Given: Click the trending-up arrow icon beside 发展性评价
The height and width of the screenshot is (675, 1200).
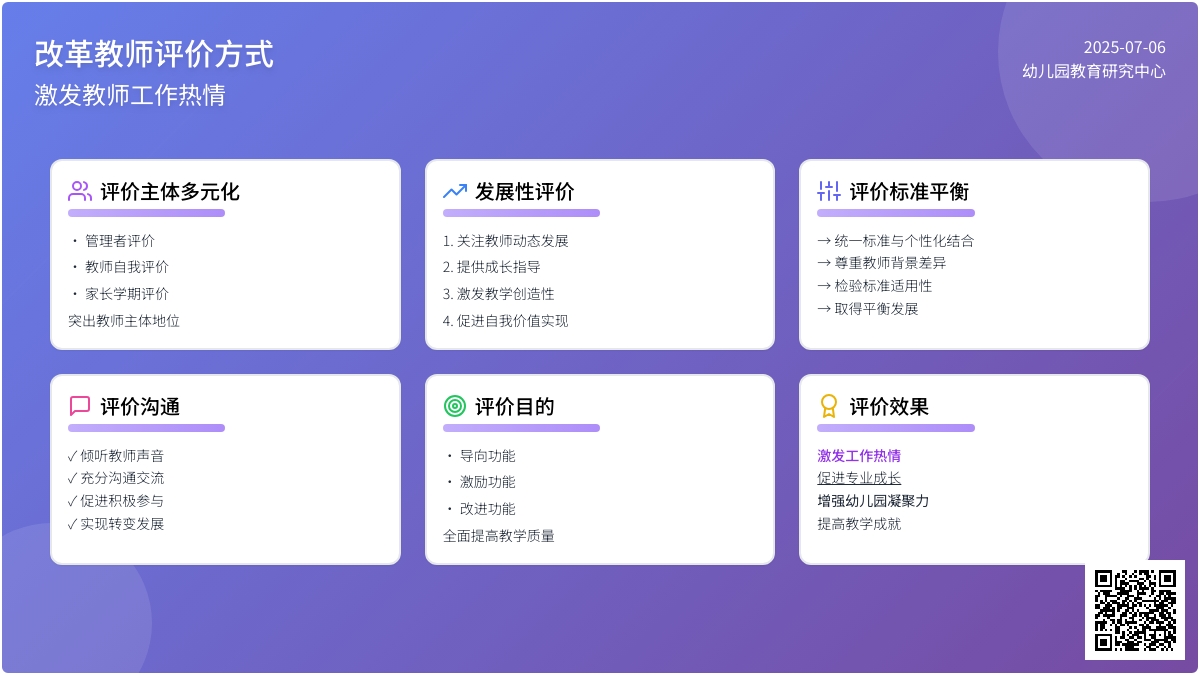Looking at the screenshot, I should coord(455,191).
